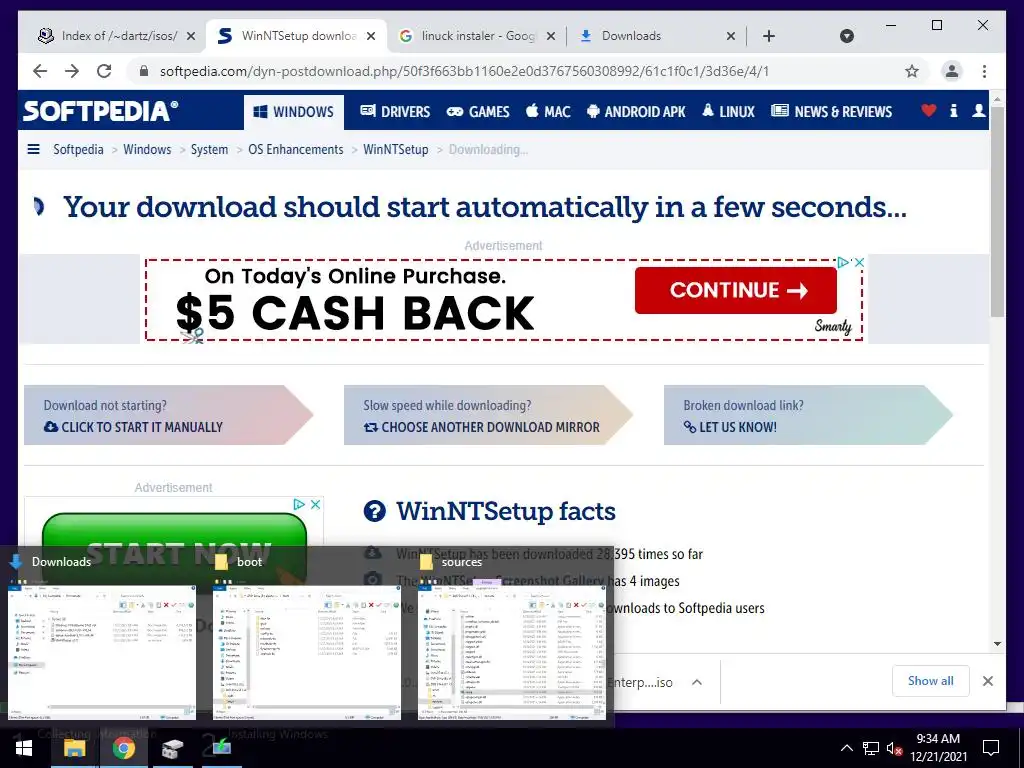
Task: Click the red heart favorites icon
Action: pyautogui.click(x=928, y=111)
